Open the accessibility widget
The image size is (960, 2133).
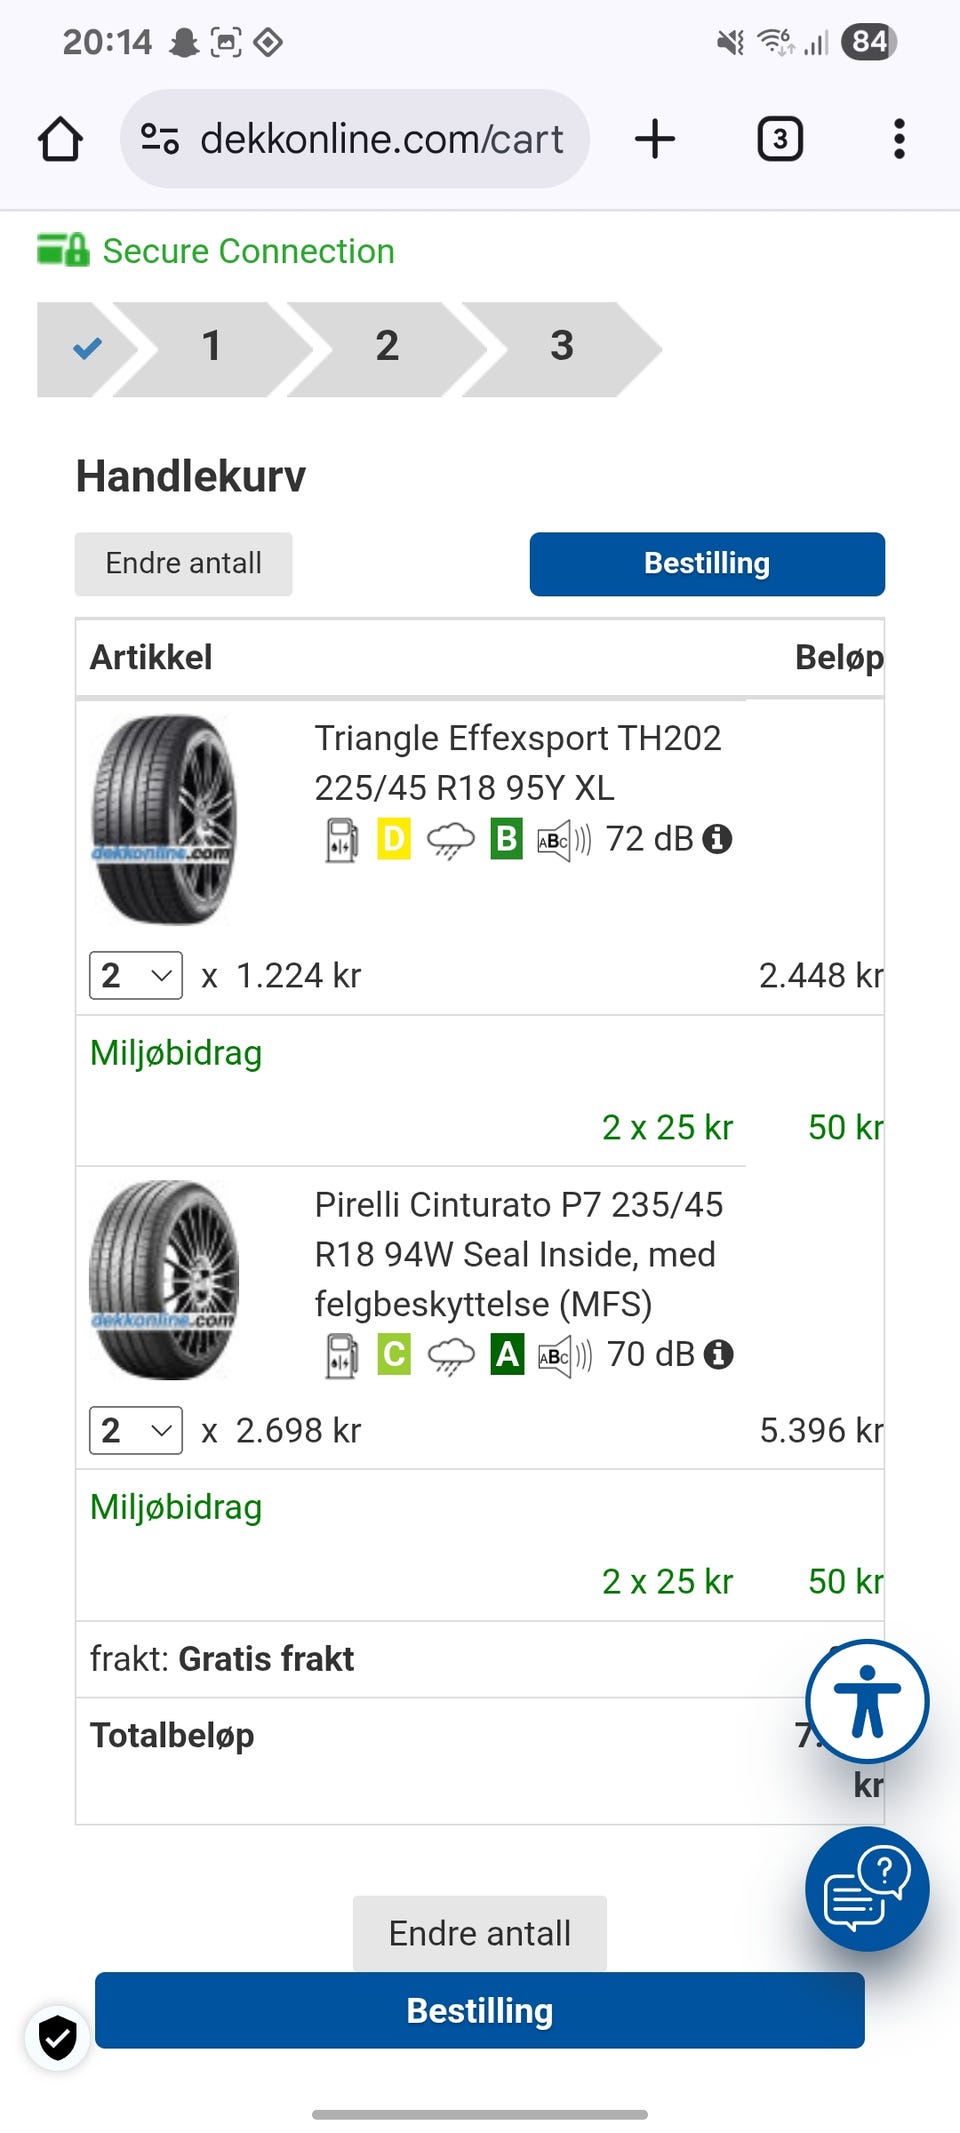click(x=867, y=1700)
